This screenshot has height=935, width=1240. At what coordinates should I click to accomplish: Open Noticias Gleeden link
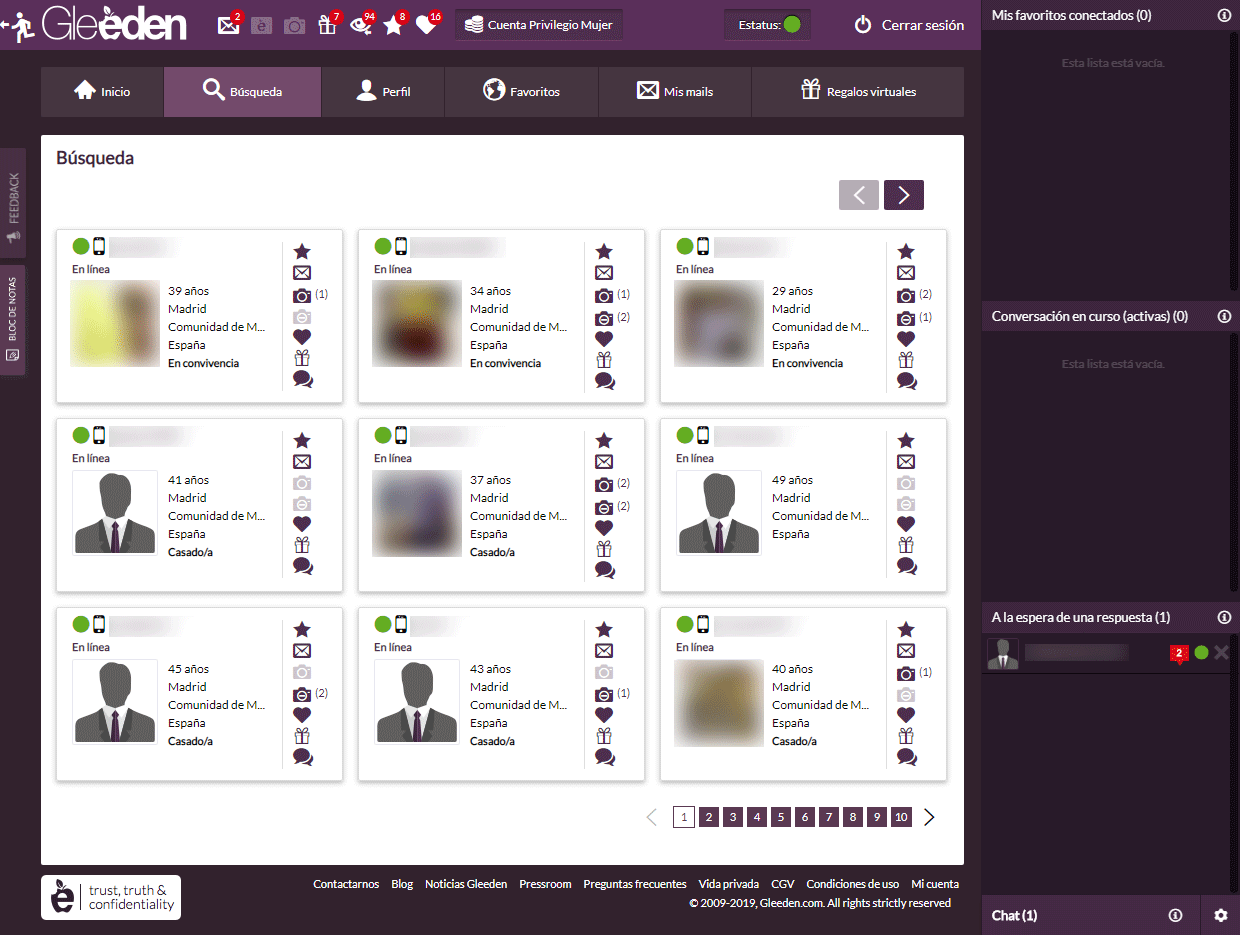[466, 884]
